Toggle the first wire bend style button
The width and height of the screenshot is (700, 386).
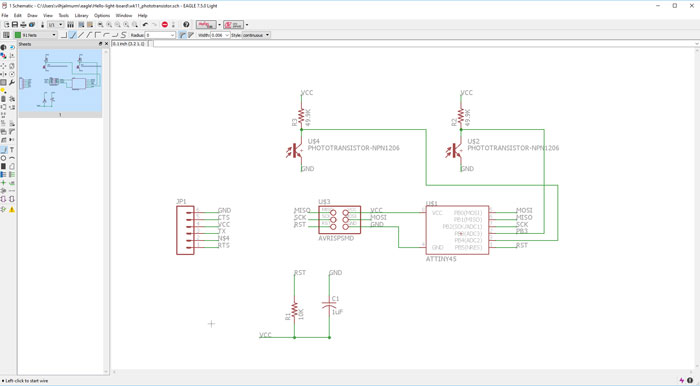[63, 35]
